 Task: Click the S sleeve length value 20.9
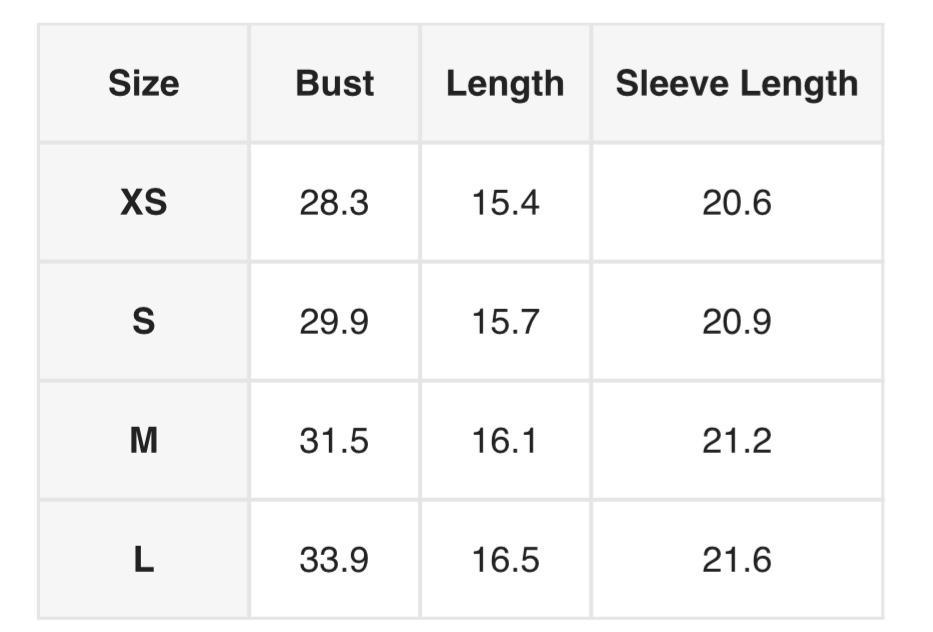(737, 322)
